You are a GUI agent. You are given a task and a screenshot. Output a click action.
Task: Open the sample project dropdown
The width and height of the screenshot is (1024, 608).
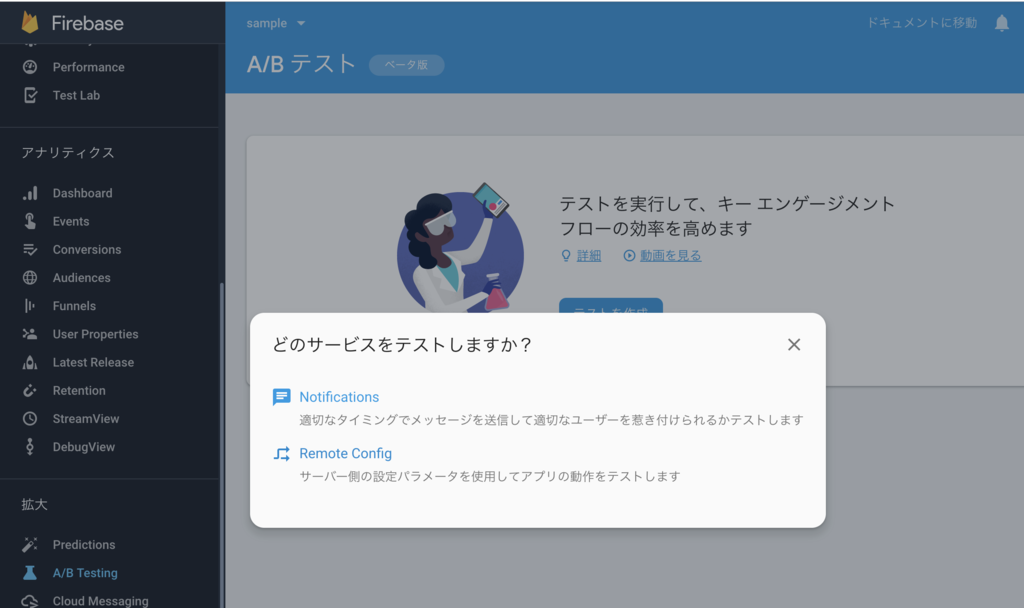276,23
